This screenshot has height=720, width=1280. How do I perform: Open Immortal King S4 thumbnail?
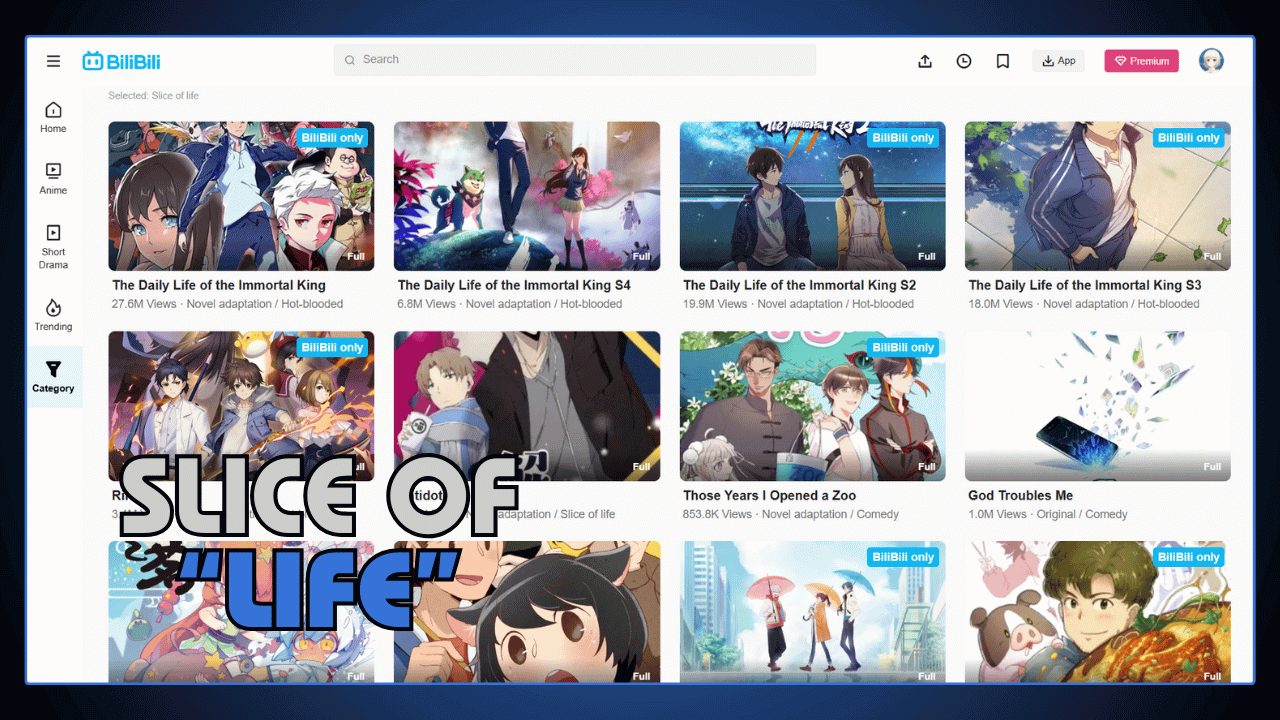527,196
